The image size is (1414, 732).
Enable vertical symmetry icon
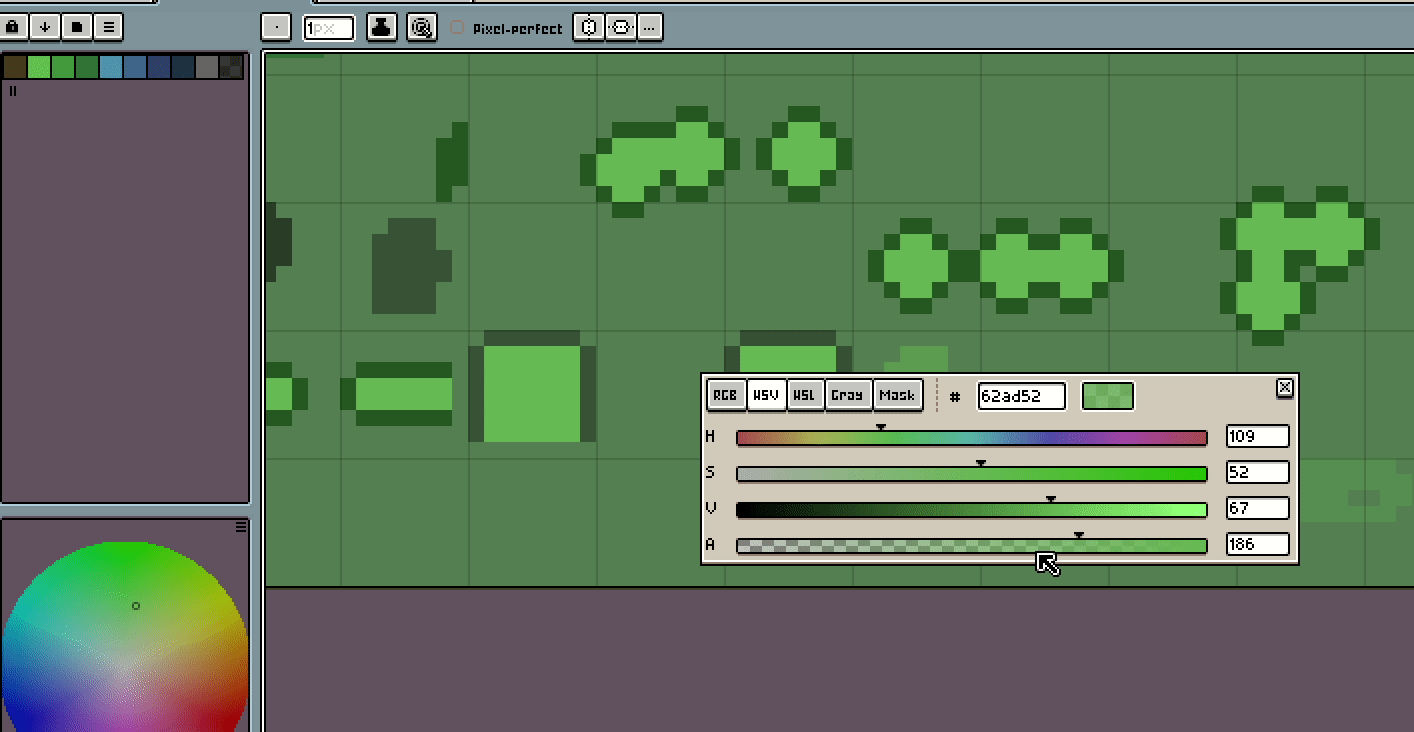[x=620, y=27]
